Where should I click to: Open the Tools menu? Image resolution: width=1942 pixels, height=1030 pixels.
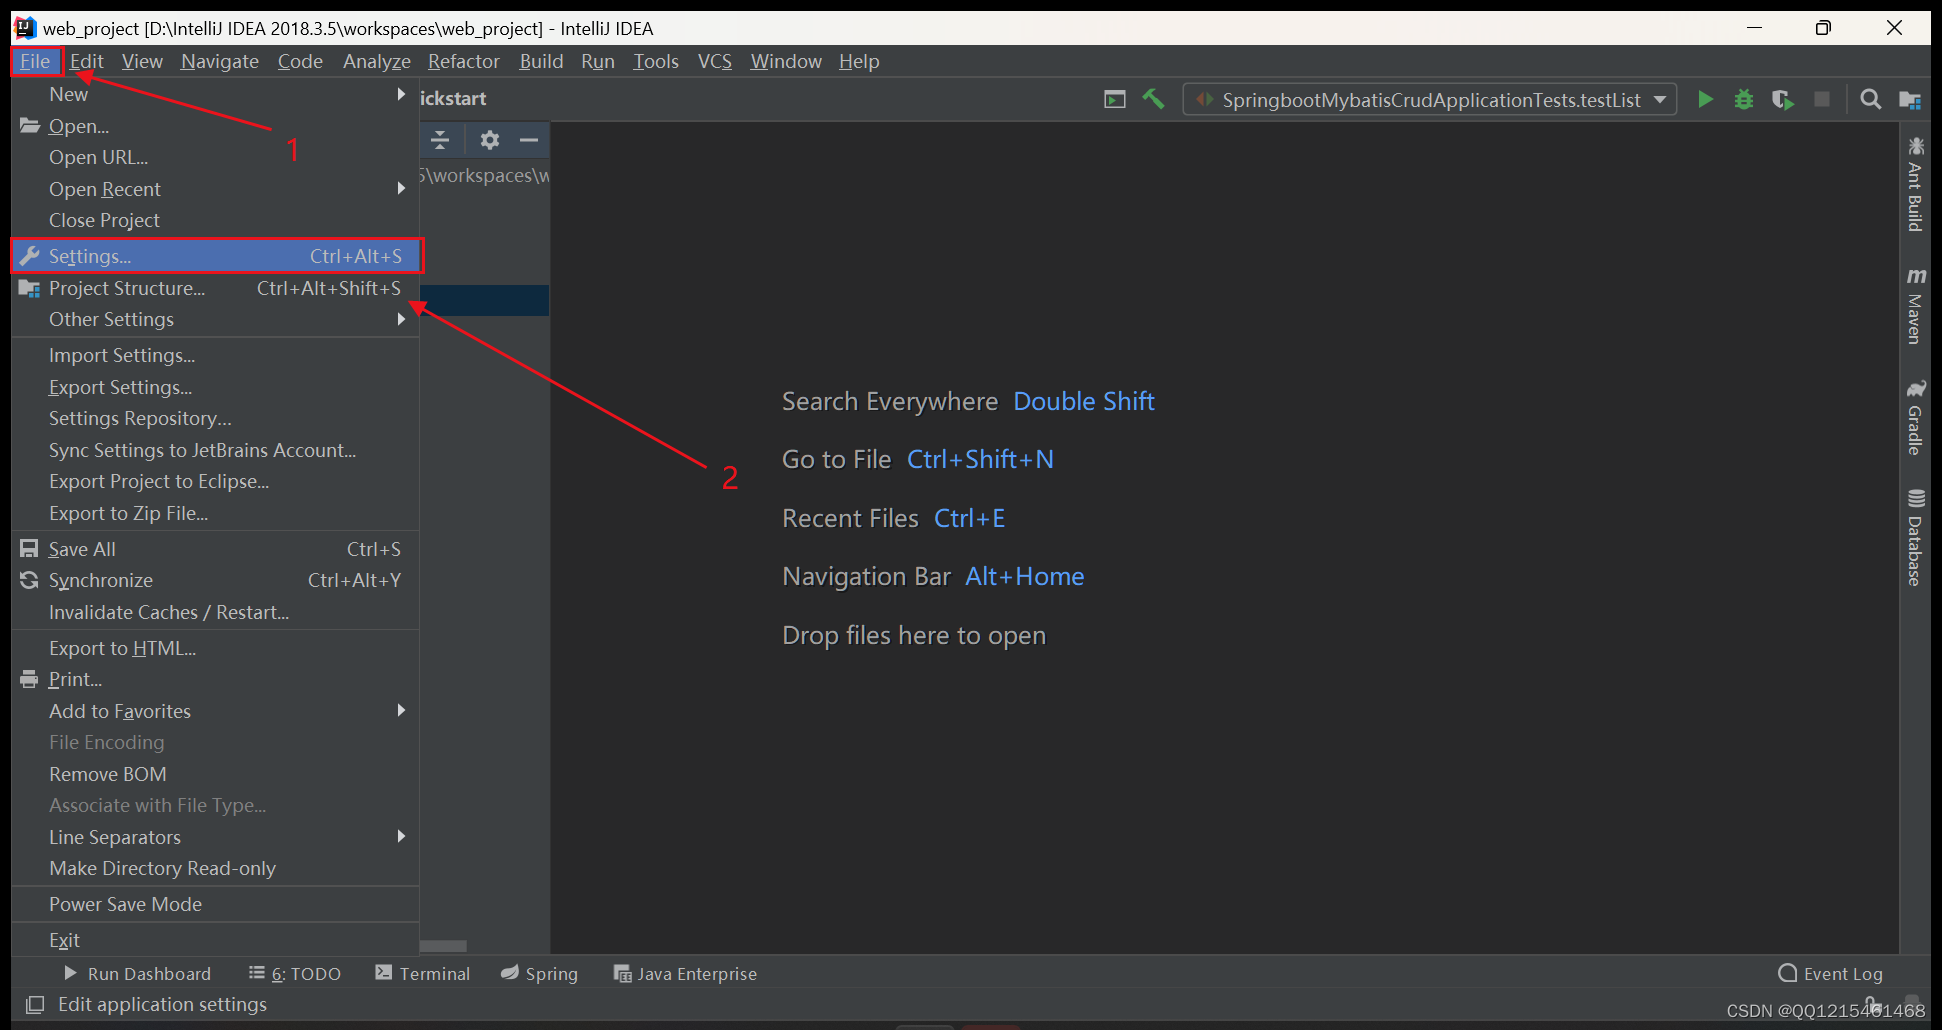[656, 61]
